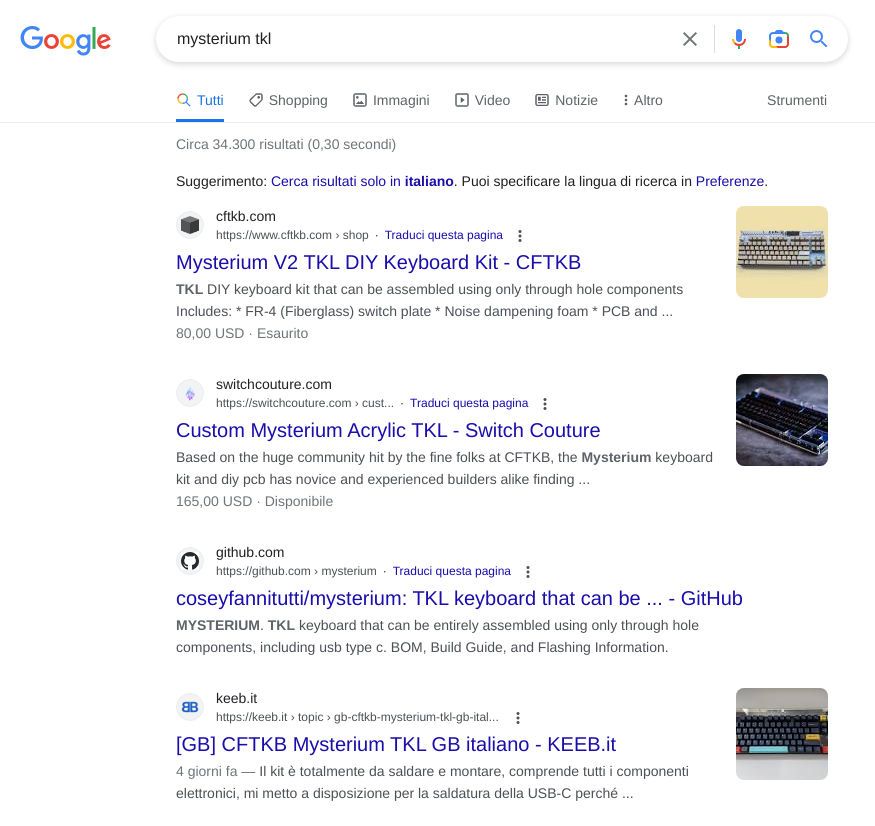
Task: Click the Switch Couture keyboard thumbnail
Action: pyautogui.click(x=781, y=420)
